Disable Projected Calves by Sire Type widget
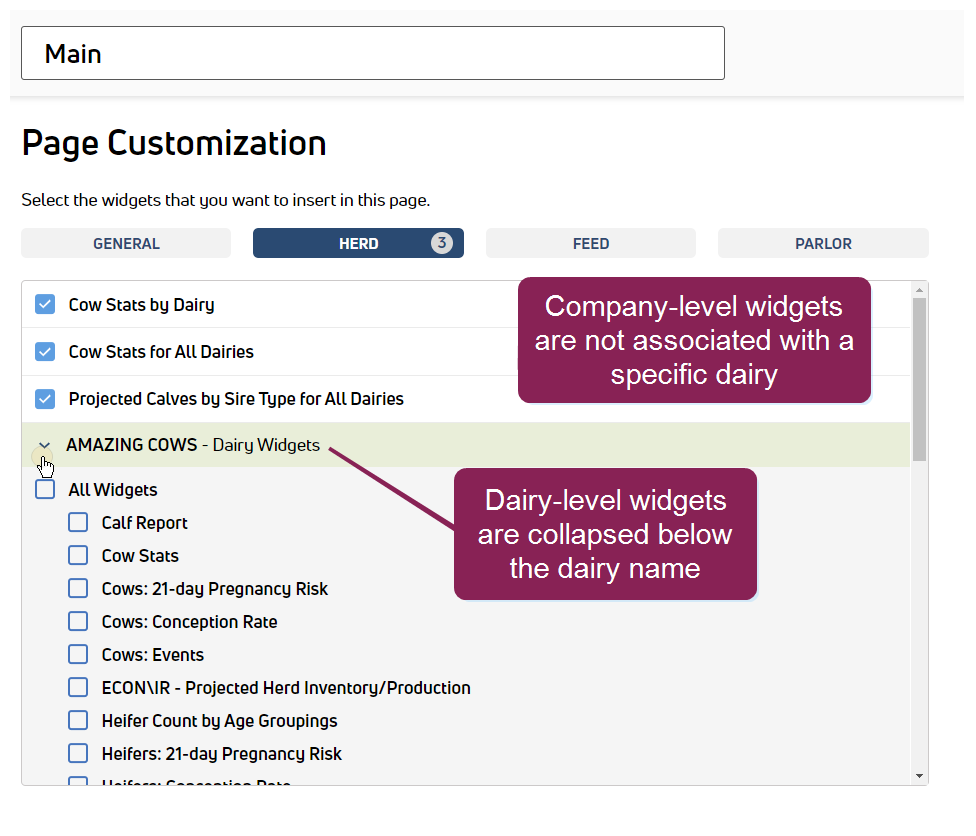Screen dimensions: 976x836 [45, 398]
